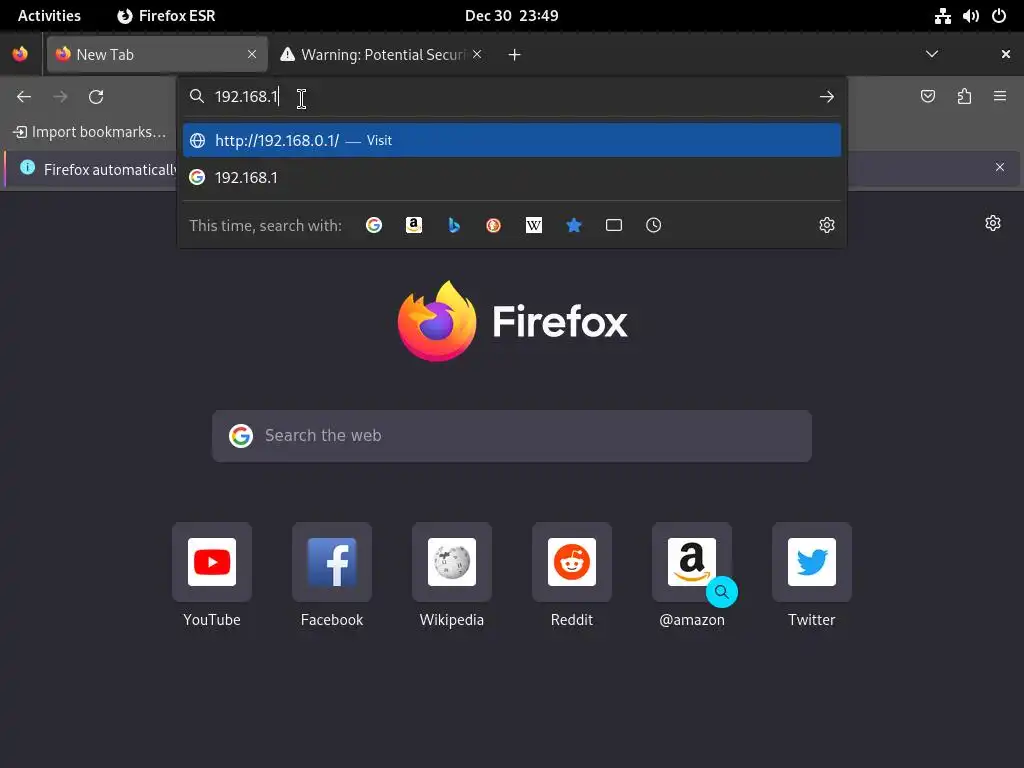Click Import bookmarks toolbar button
The height and width of the screenshot is (768, 1024).
89,132
